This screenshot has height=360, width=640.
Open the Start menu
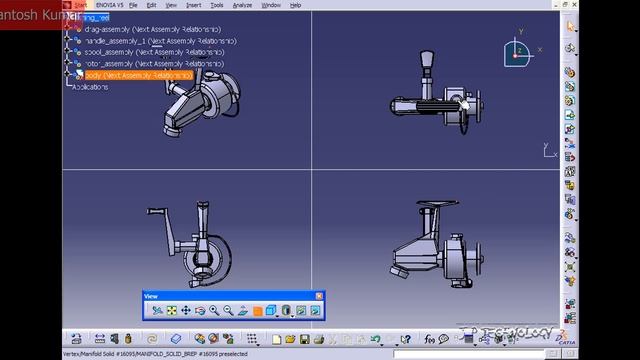click(x=80, y=5)
